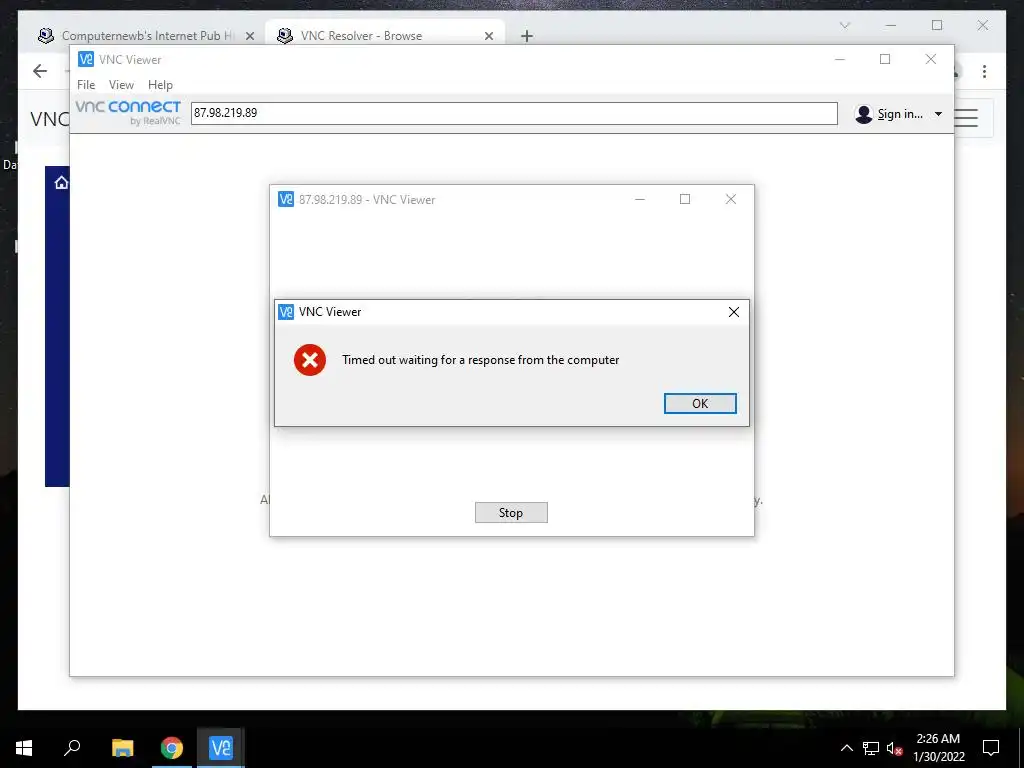Click VNC Viewer taskbar icon
The width and height of the screenshot is (1024, 768).
click(x=221, y=748)
